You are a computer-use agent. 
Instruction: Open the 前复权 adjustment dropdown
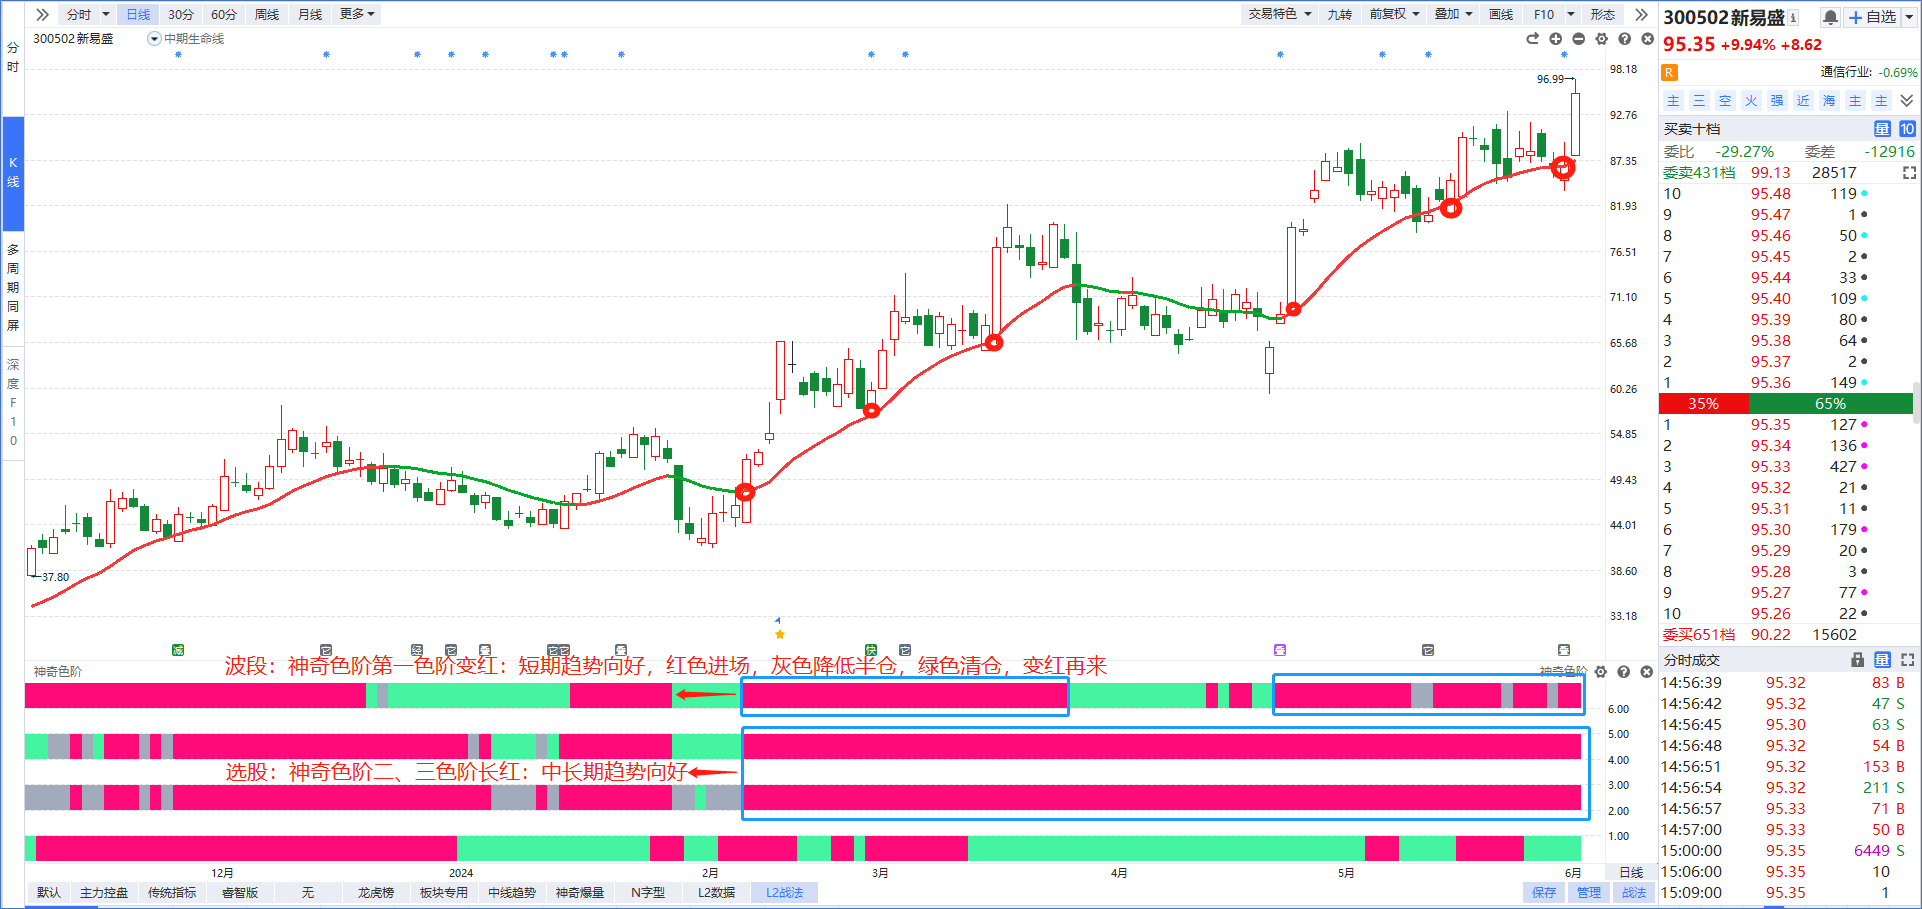[x=1394, y=14]
